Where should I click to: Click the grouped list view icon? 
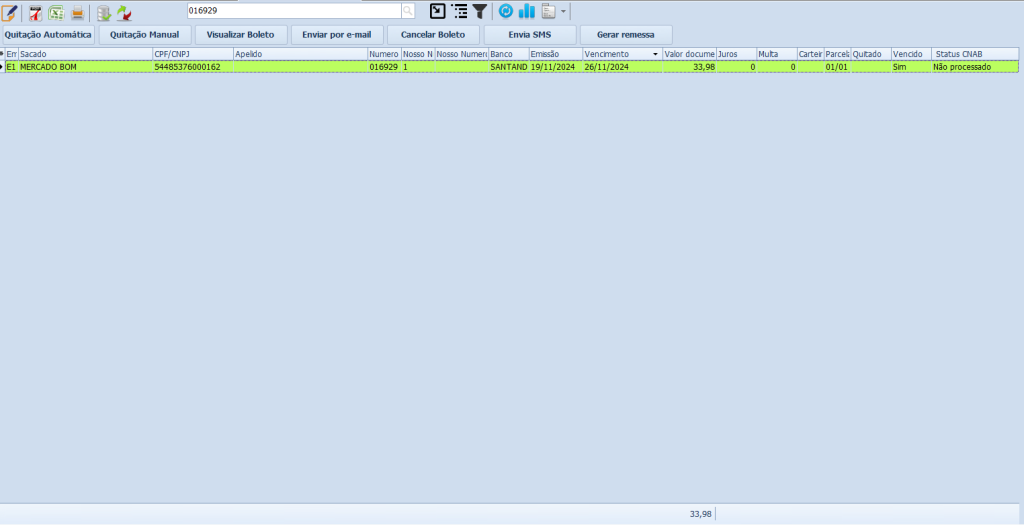[459, 11]
